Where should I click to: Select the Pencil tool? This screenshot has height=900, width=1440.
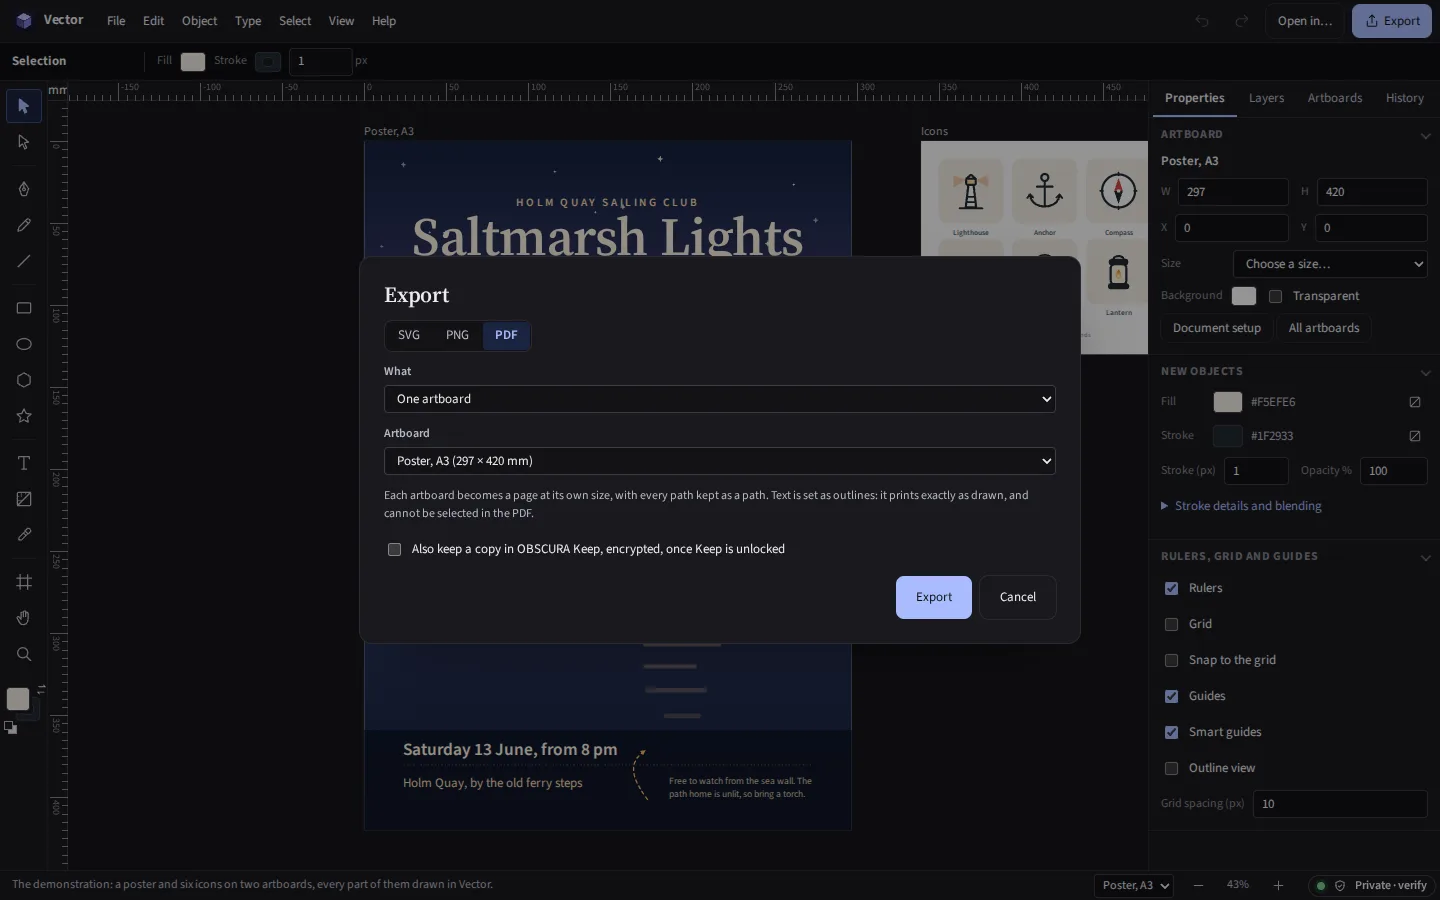(24, 225)
